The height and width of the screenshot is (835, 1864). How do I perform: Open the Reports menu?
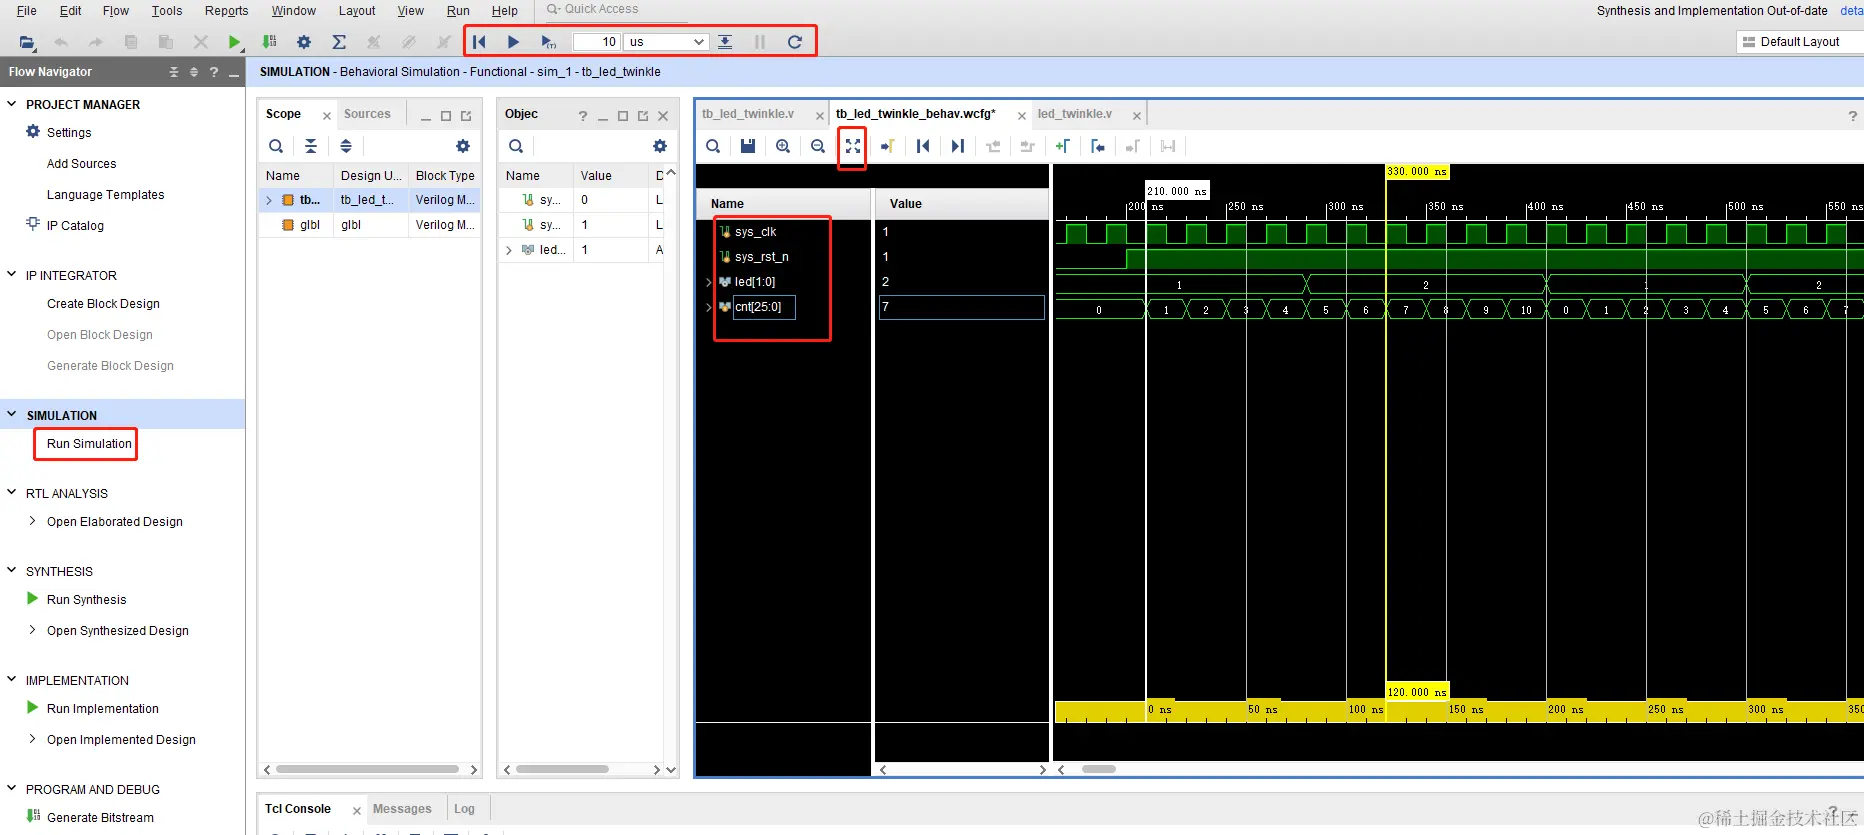[226, 11]
